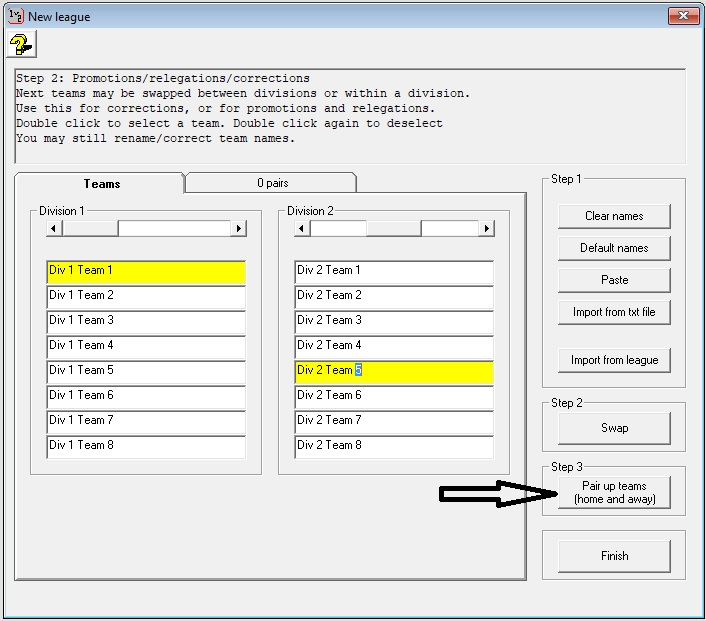The width and height of the screenshot is (706, 621).
Task: Paste team names with Paste button
Action: pyautogui.click(x=614, y=280)
